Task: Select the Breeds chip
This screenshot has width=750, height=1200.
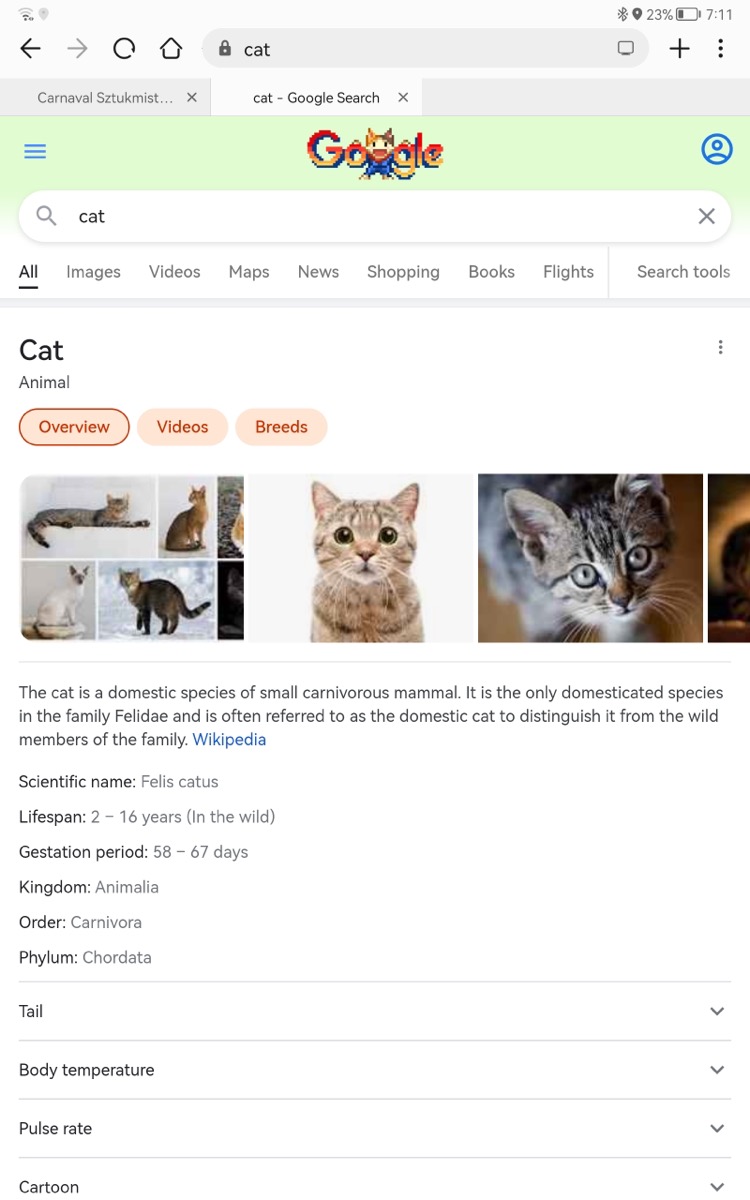Action: [x=281, y=427]
